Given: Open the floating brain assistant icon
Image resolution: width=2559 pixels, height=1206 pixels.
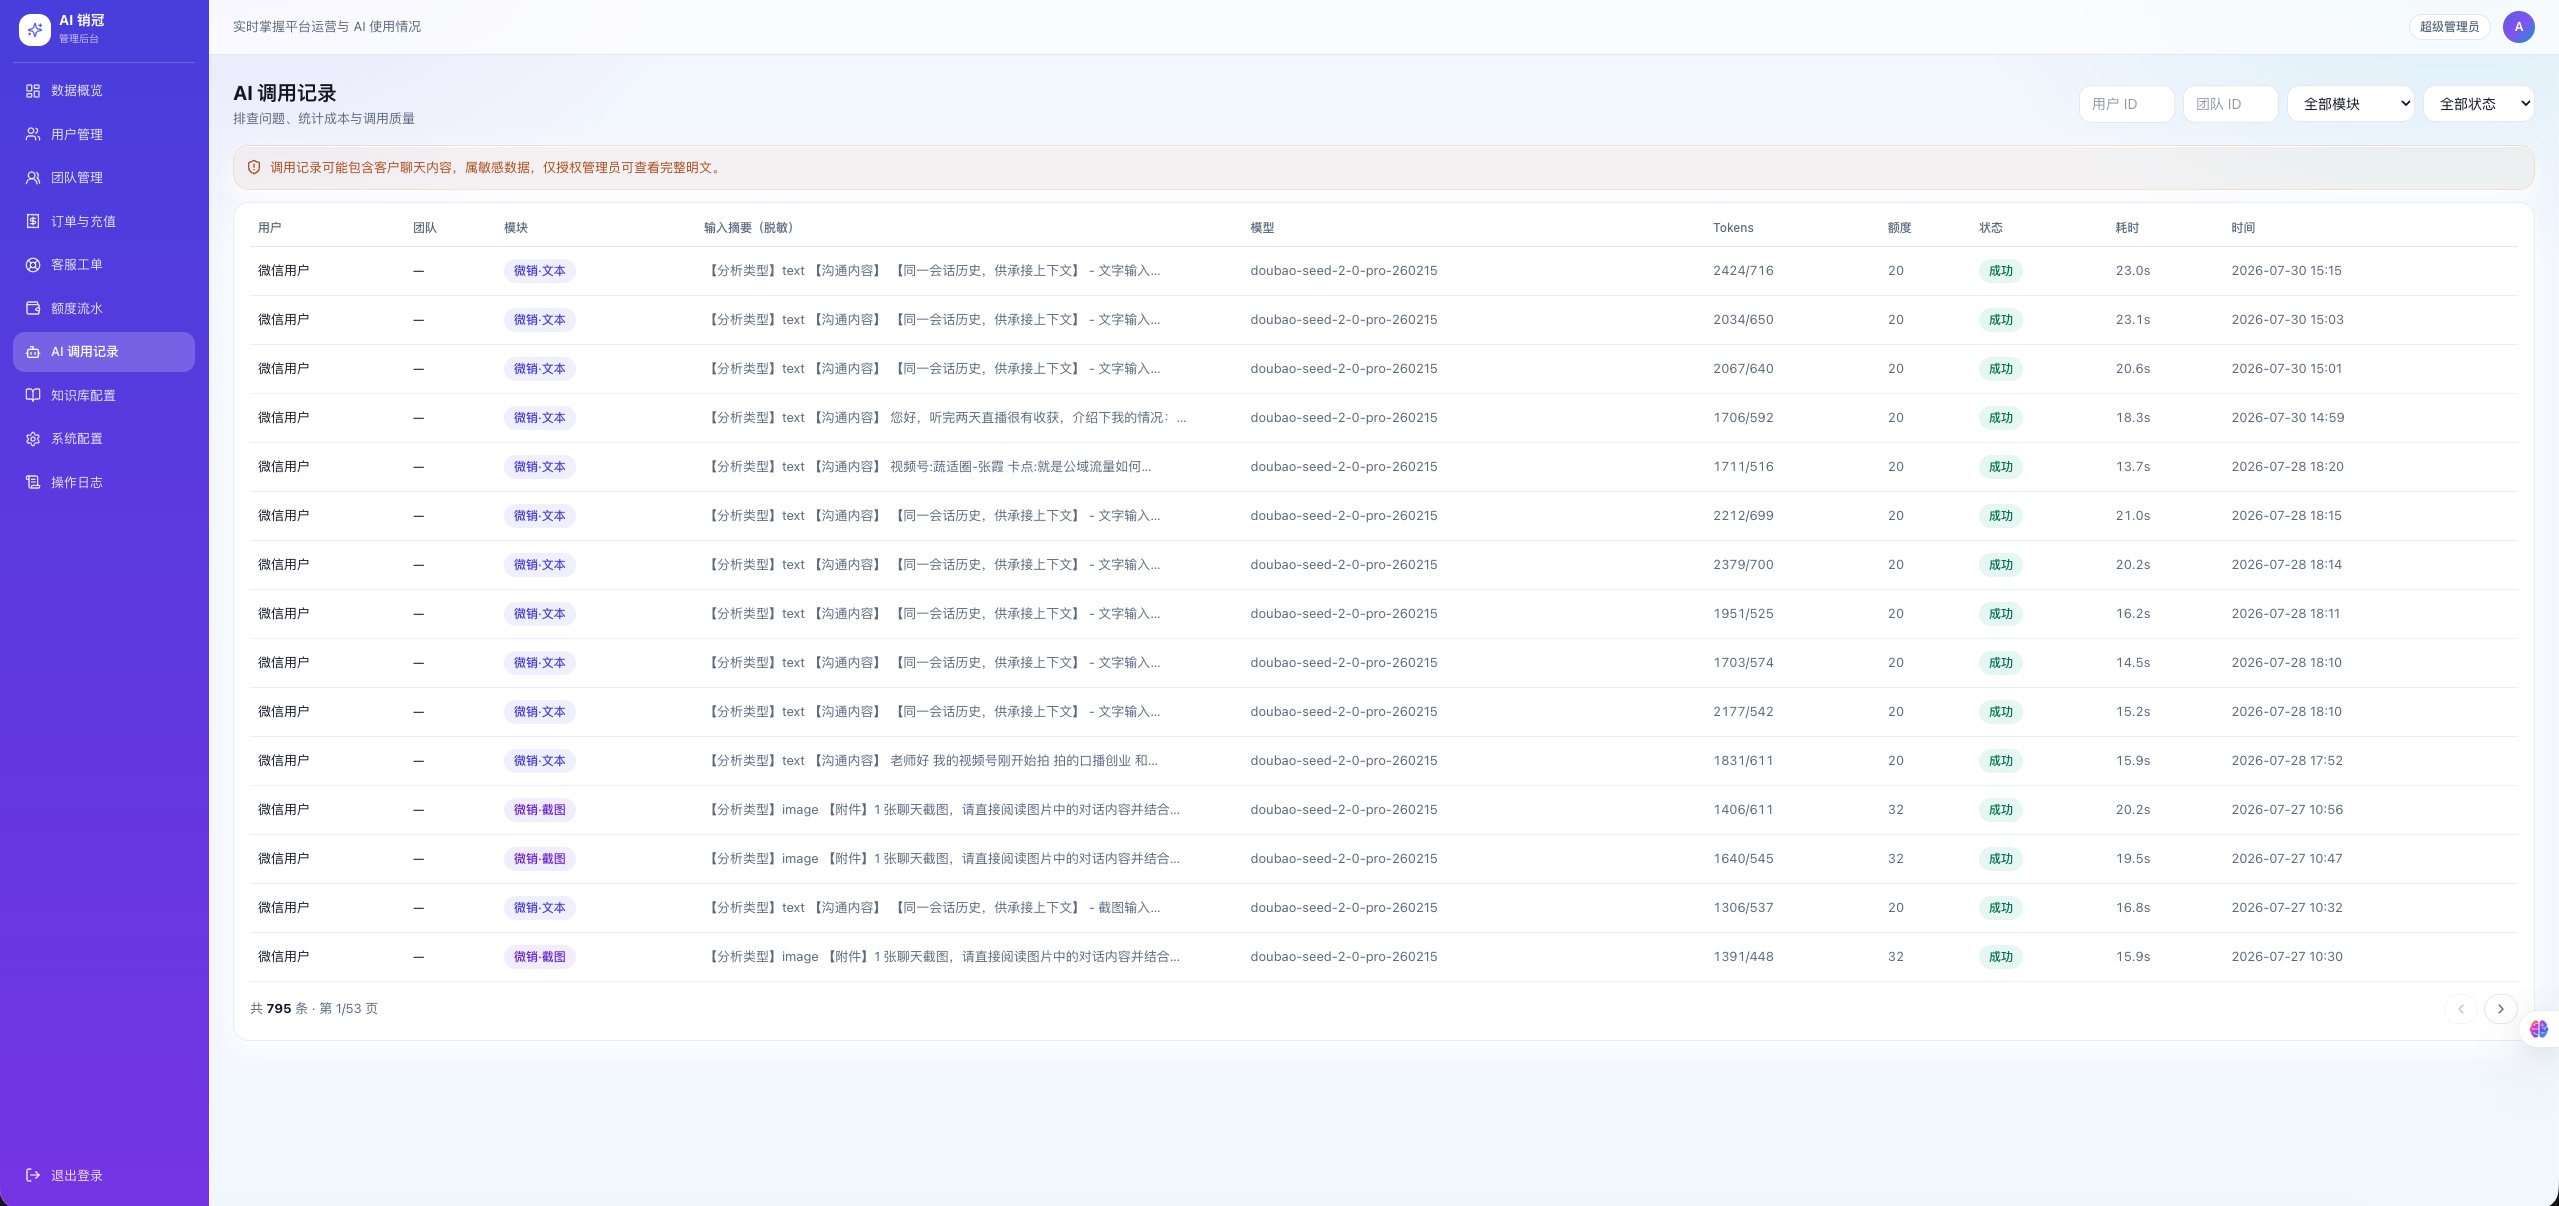Looking at the screenshot, I should pos(2538,1029).
